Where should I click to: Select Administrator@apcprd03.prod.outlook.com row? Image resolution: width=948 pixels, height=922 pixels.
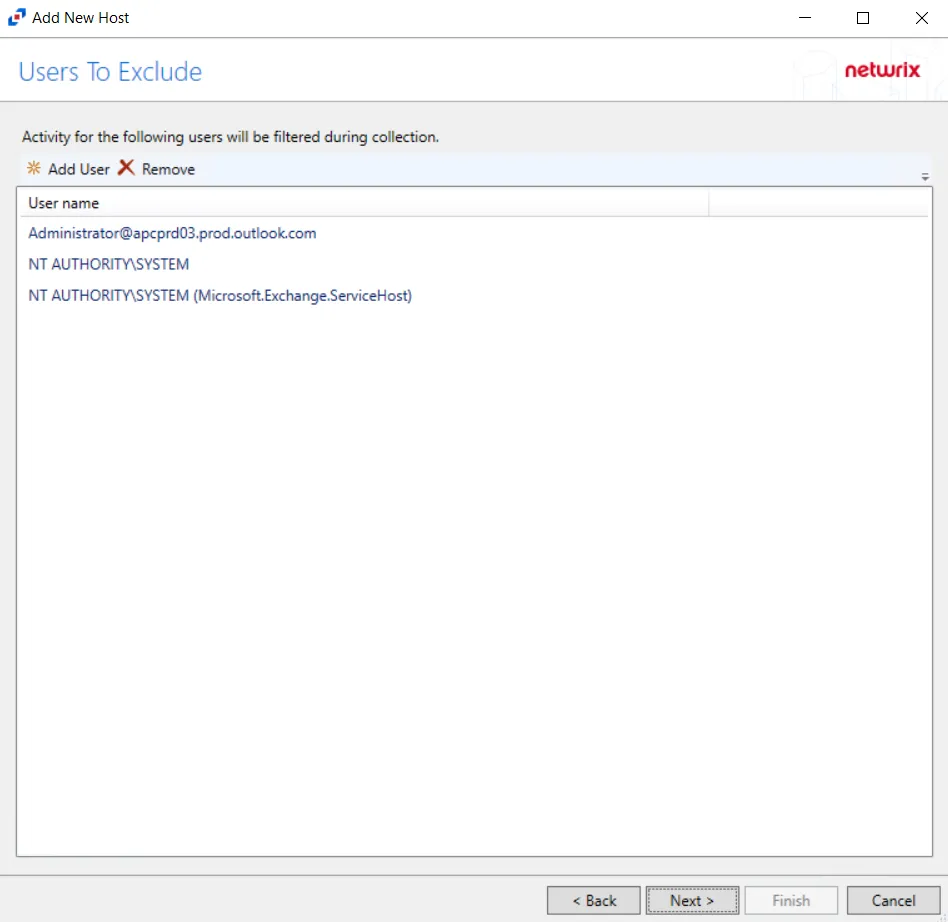coord(475,233)
